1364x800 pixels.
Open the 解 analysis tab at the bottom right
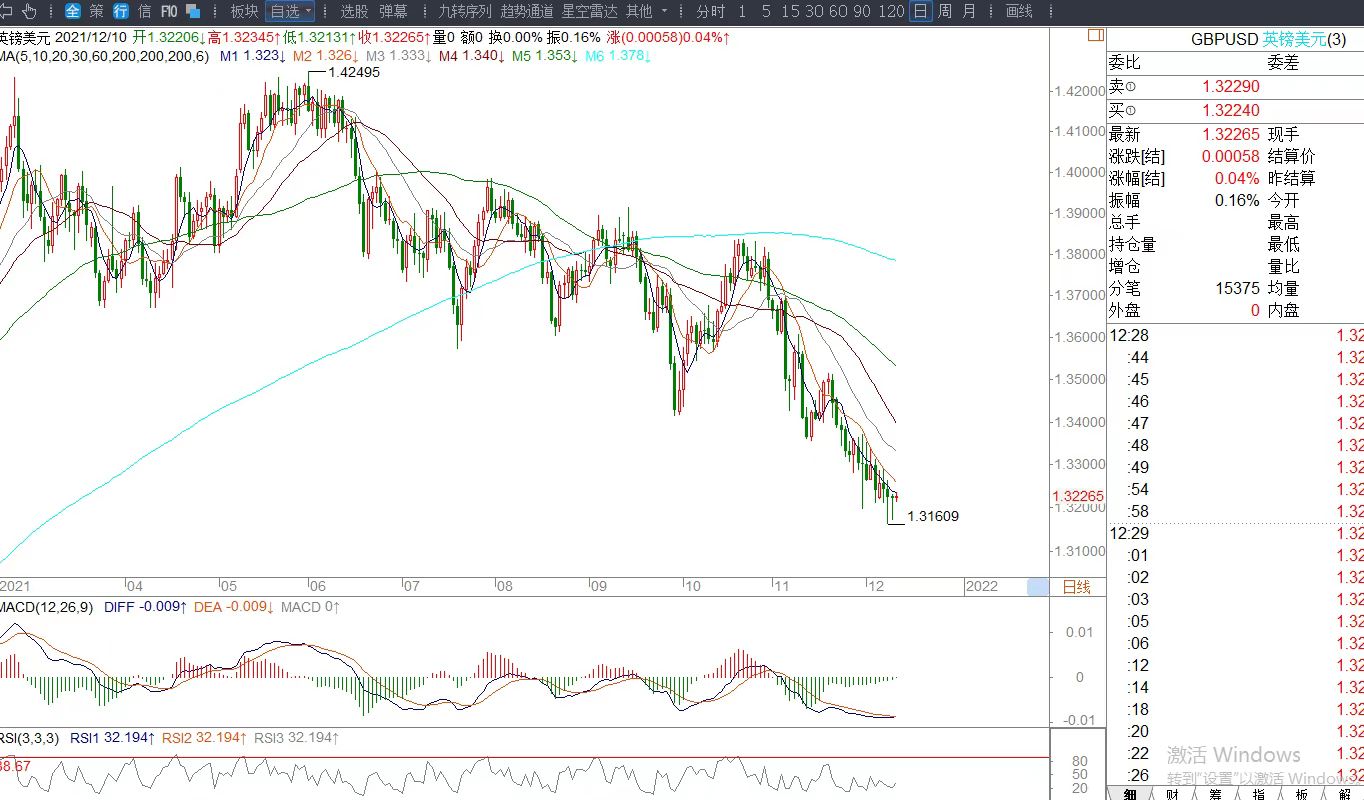pyautogui.click(x=1343, y=794)
